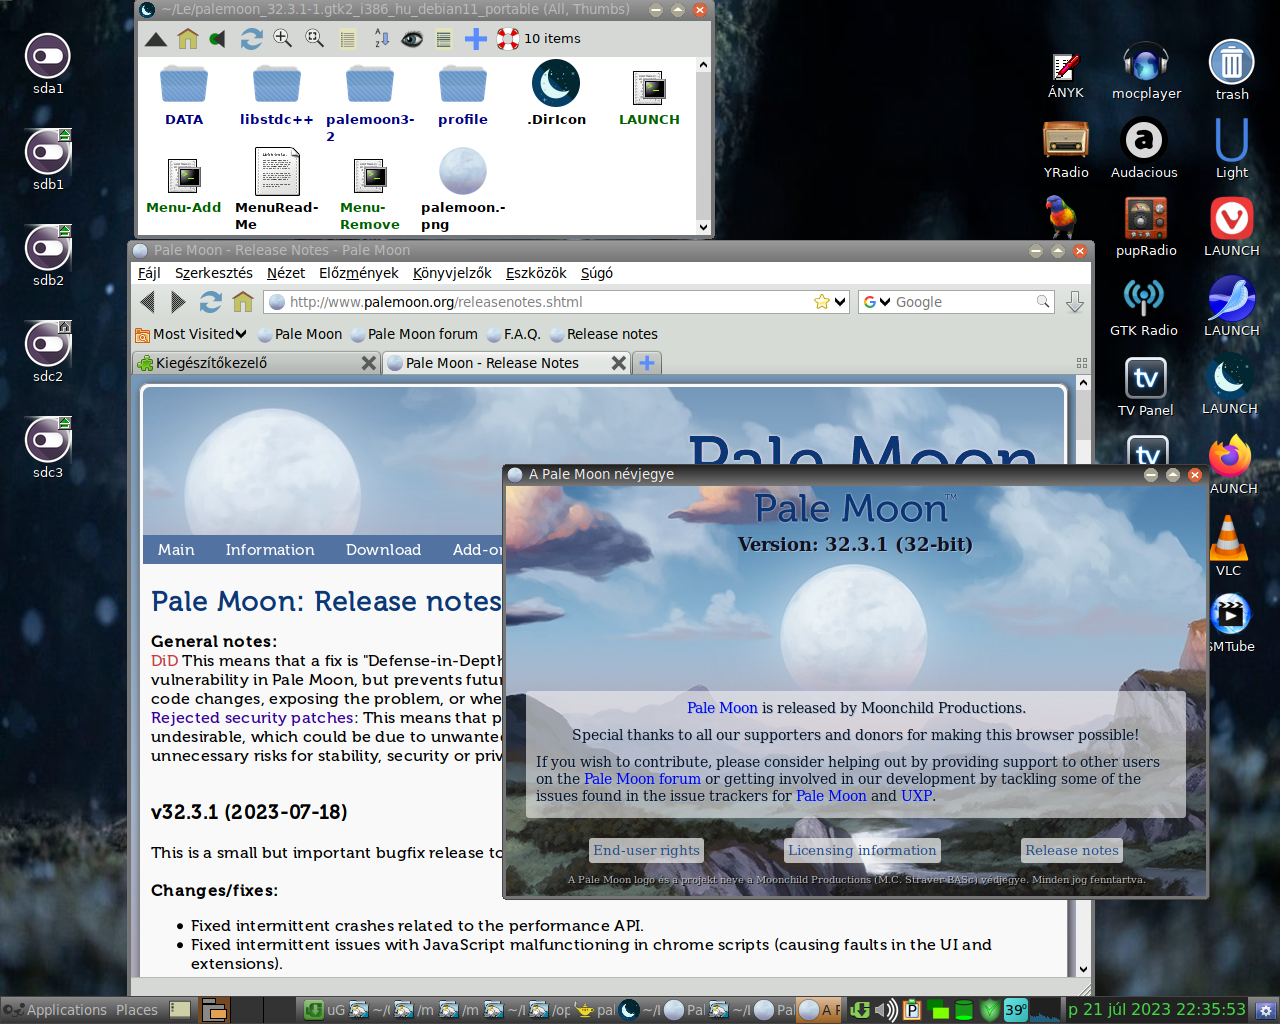
Task: Open a new browser tab
Action: [647, 363]
